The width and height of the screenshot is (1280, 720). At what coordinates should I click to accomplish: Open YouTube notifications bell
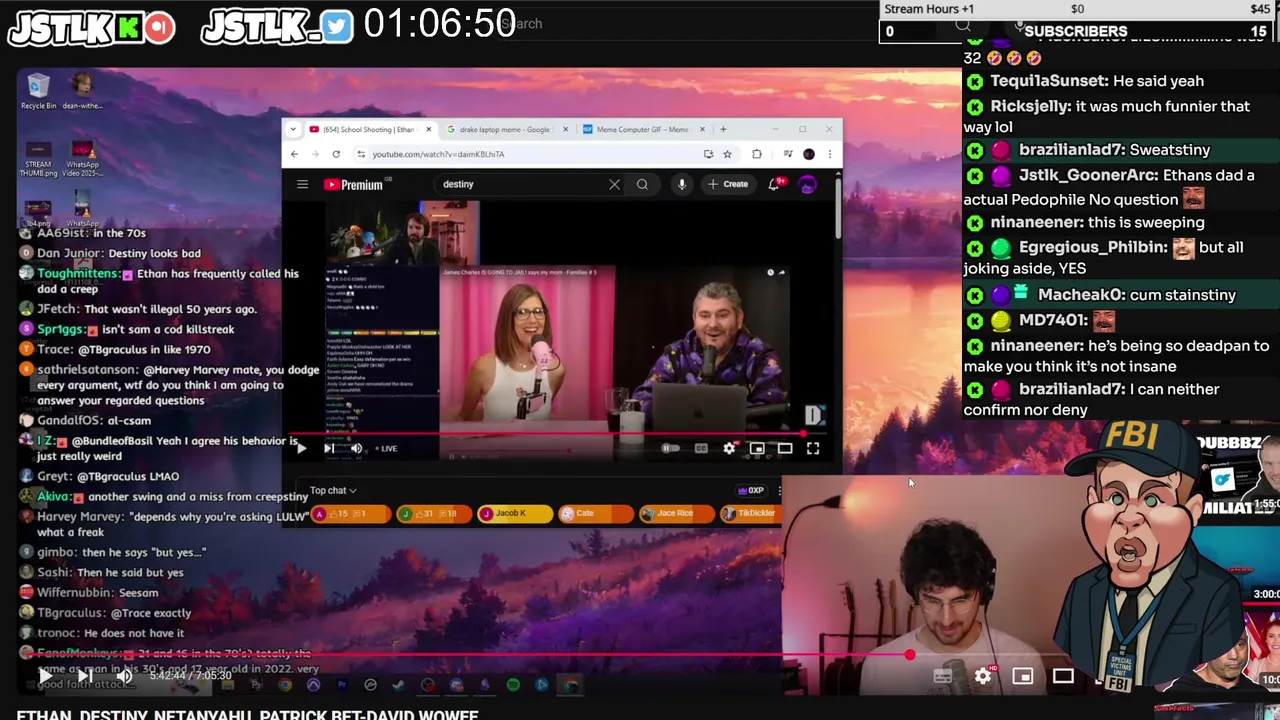774,184
